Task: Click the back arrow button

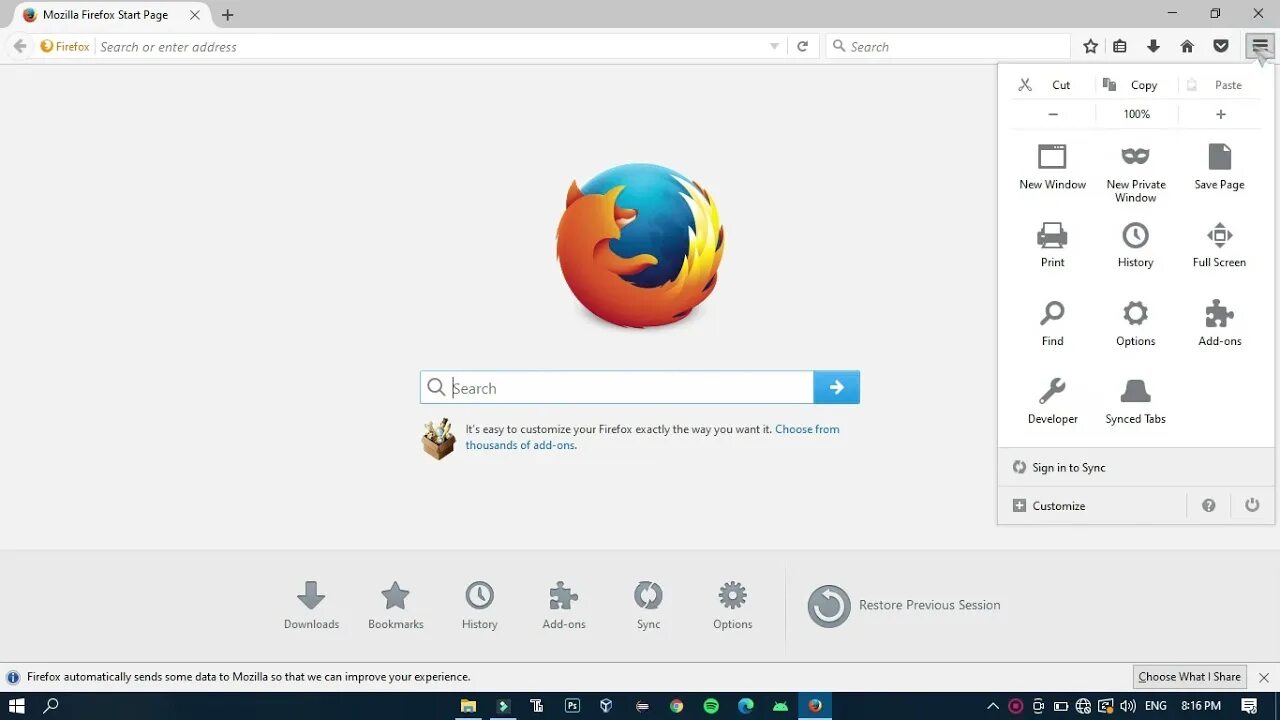Action: [x=20, y=46]
